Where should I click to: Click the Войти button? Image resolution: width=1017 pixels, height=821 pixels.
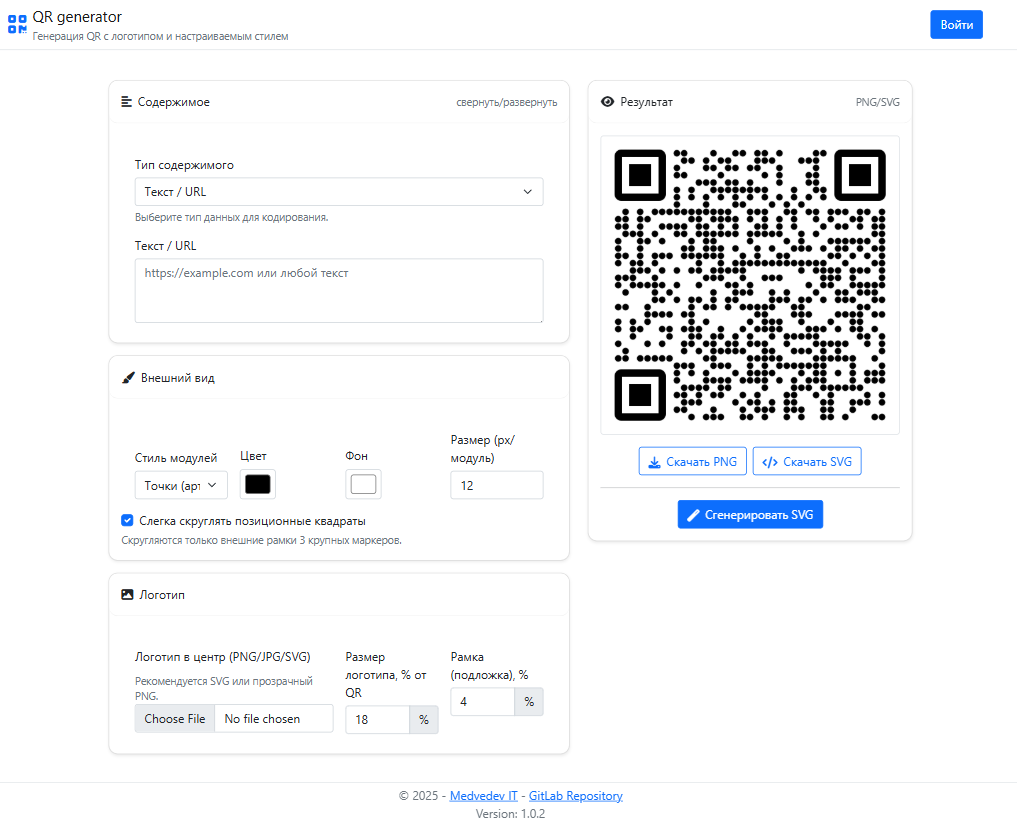pos(956,25)
